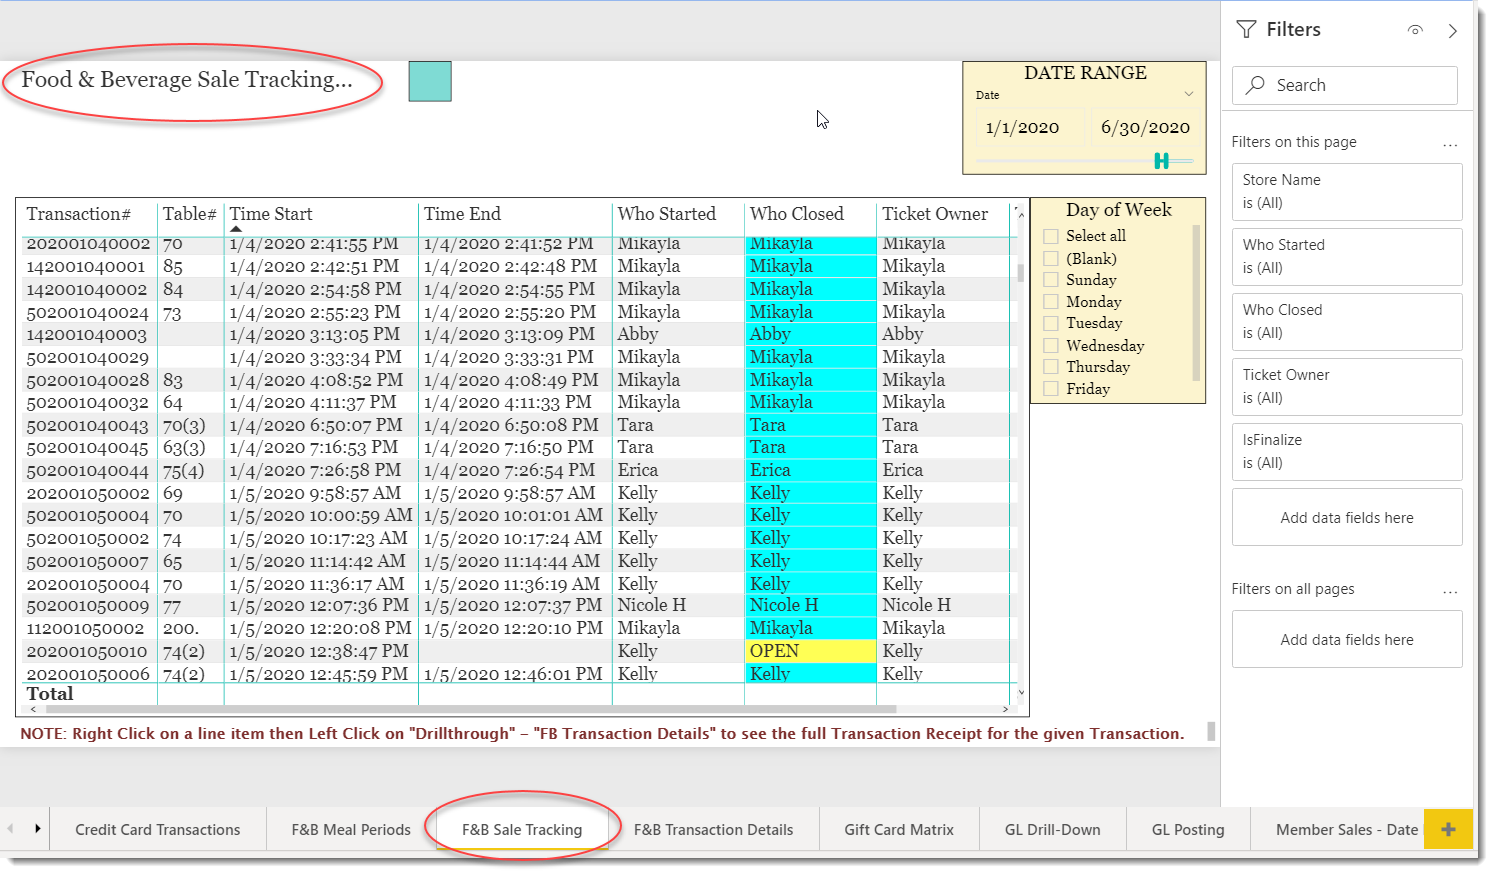This screenshot has width=1493, height=873.
Task: Hide the Filters pane with the eye icon
Action: 1415,30
